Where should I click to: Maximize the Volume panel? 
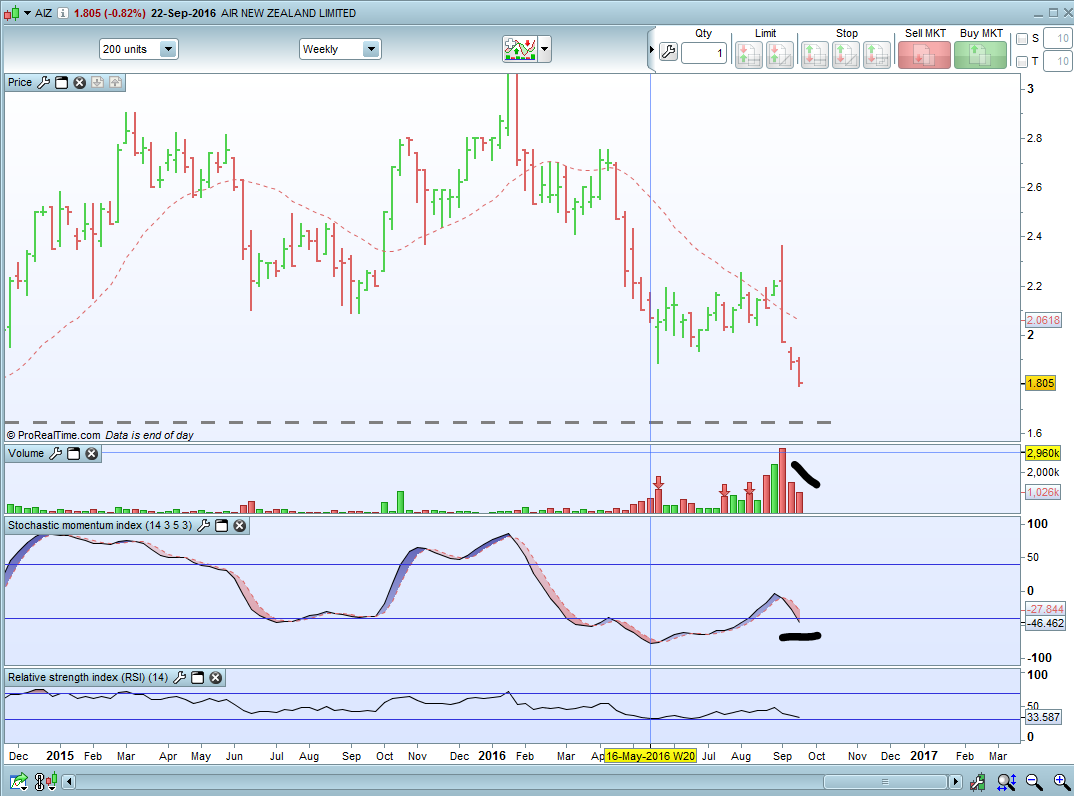tap(73, 453)
